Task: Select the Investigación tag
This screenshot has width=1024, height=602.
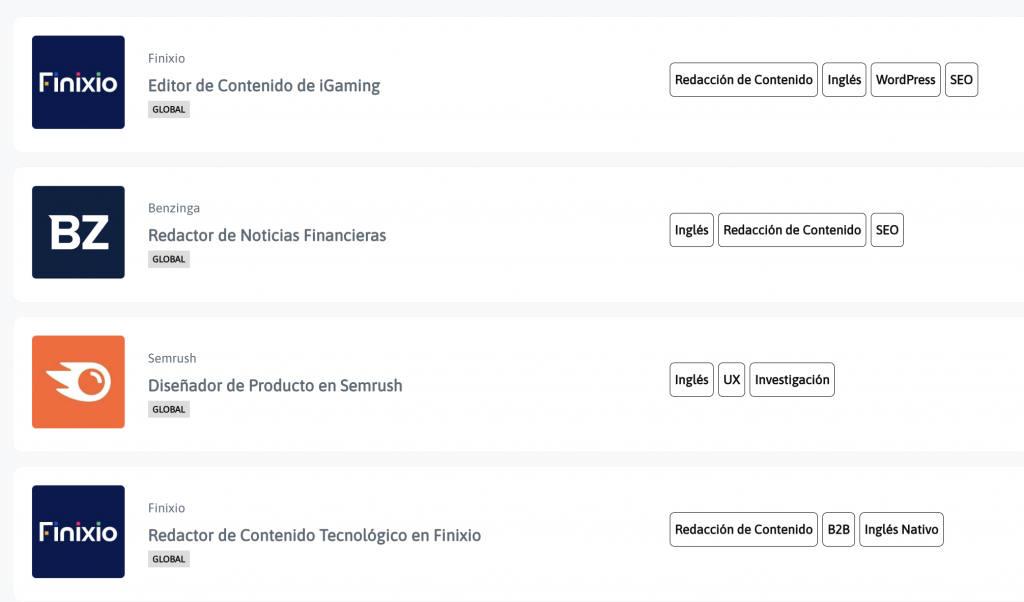Action: click(x=792, y=379)
